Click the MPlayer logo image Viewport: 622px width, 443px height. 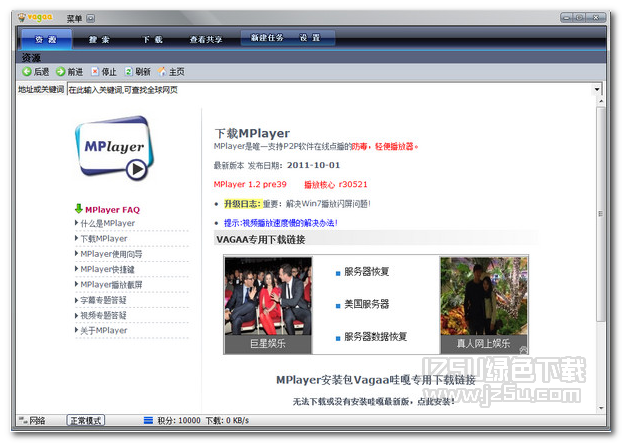(x=114, y=148)
